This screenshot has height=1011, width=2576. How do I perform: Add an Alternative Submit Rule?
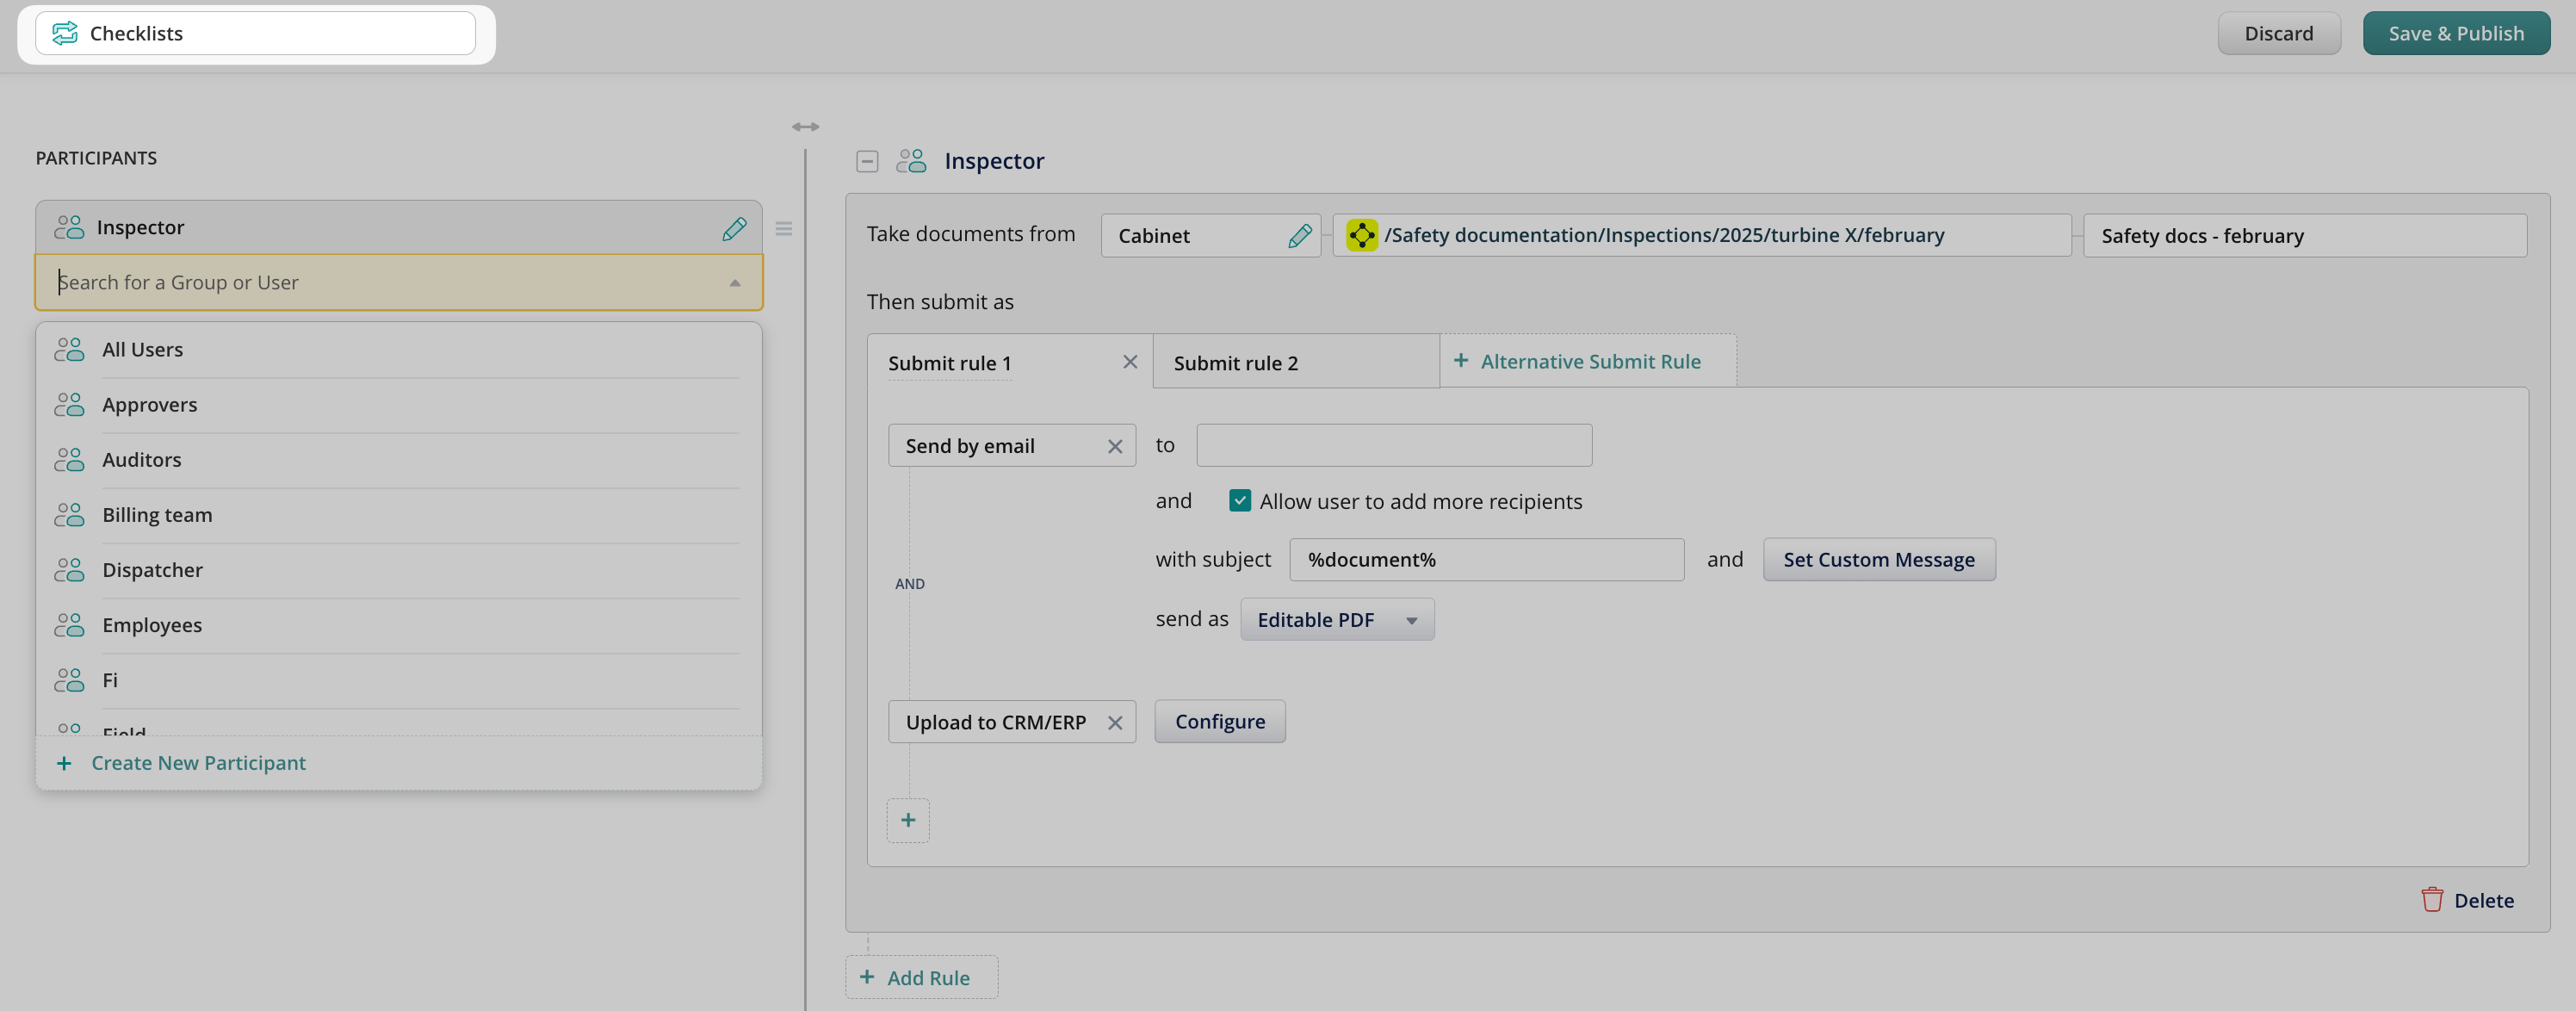pos(1588,362)
